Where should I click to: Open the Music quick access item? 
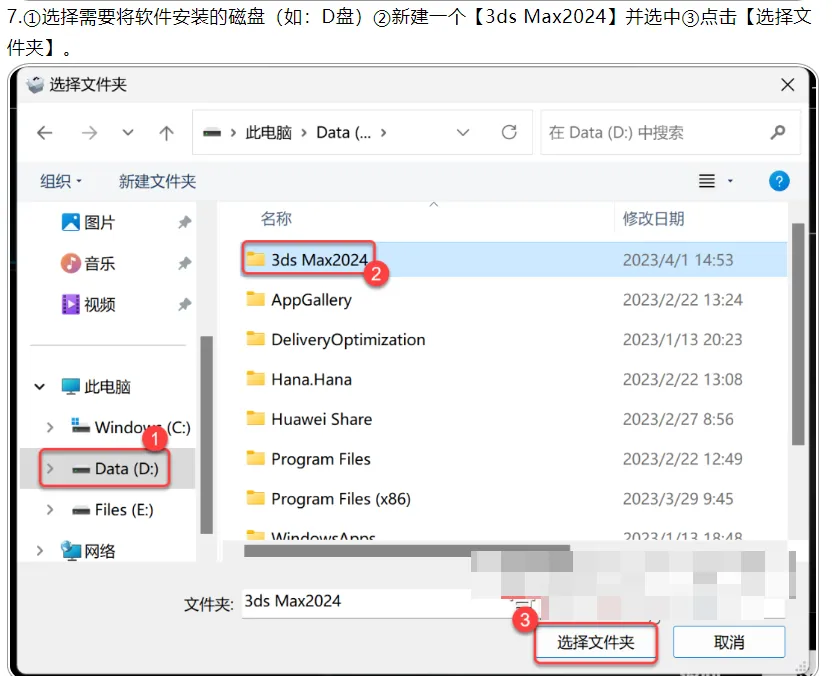coord(88,263)
